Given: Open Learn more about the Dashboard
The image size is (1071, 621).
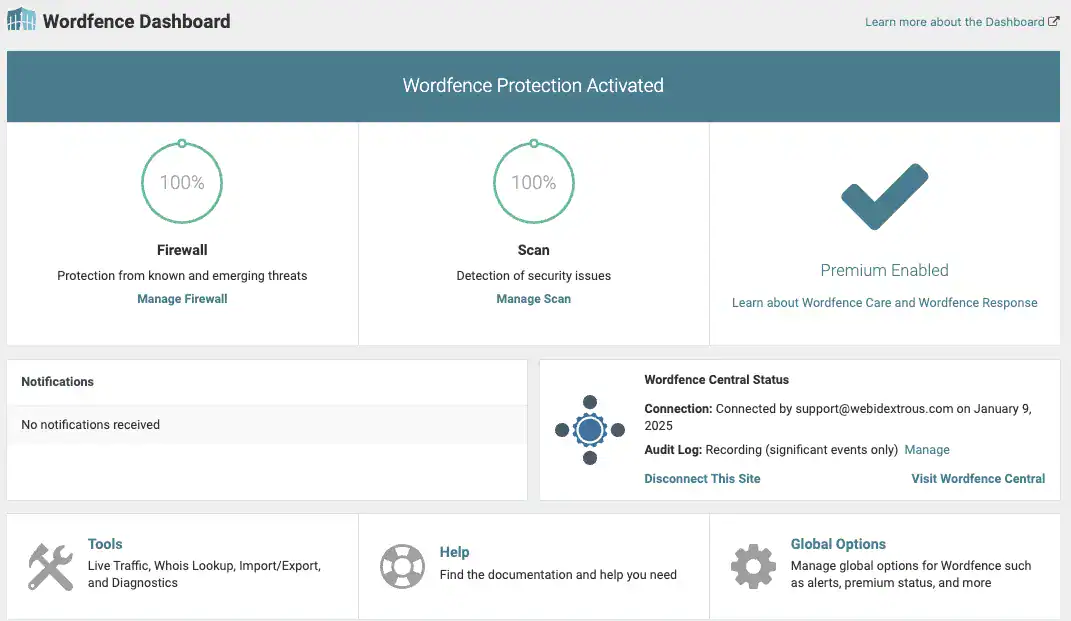Looking at the screenshot, I should pyautogui.click(x=954, y=22).
